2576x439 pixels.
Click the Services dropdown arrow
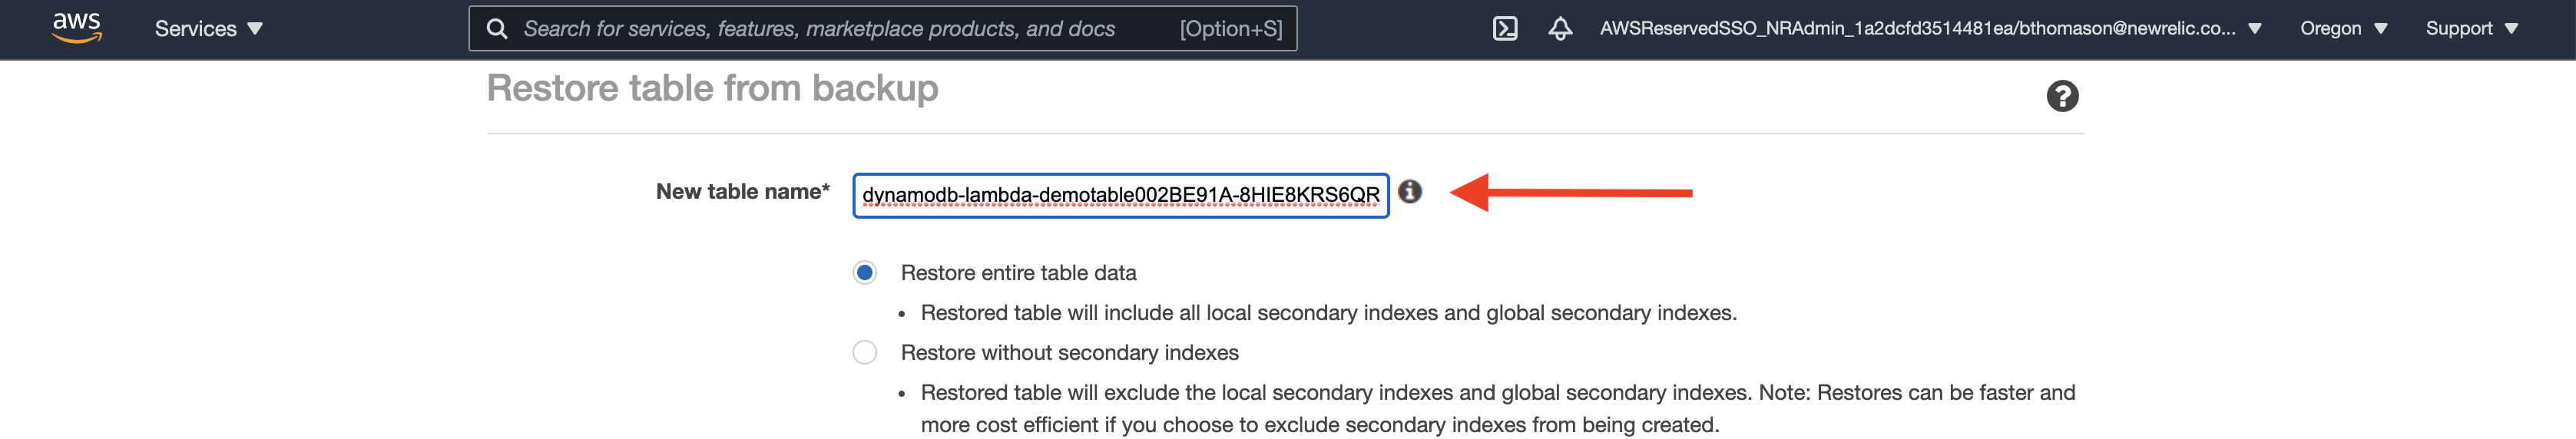255,29
